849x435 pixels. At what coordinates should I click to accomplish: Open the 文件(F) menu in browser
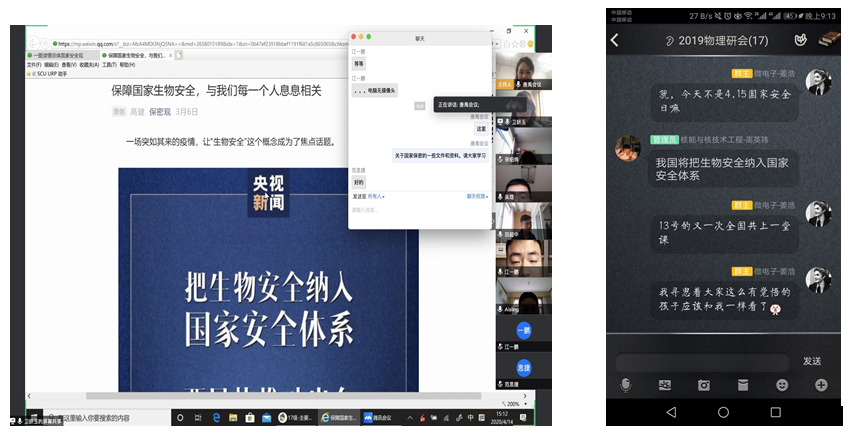click(34, 64)
